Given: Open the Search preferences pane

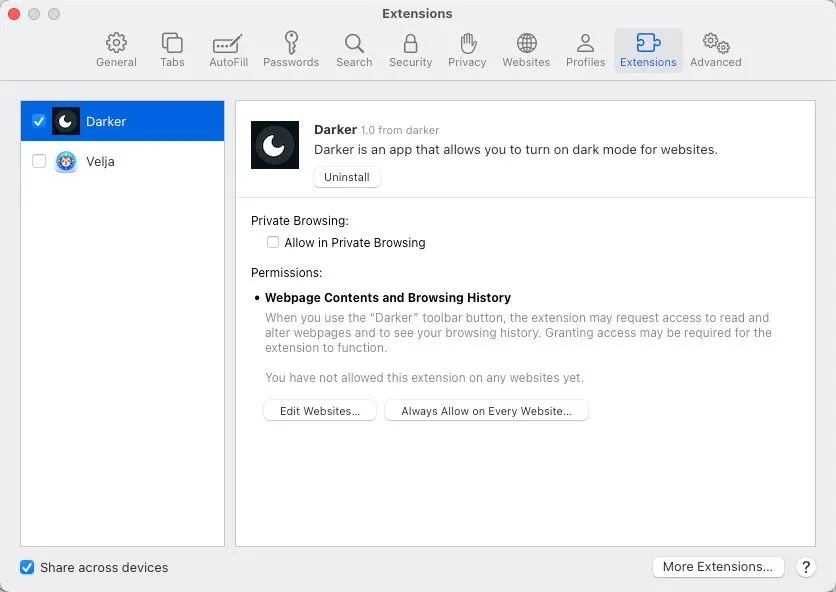Looking at the screenshot, I should (x=353, y=48).
